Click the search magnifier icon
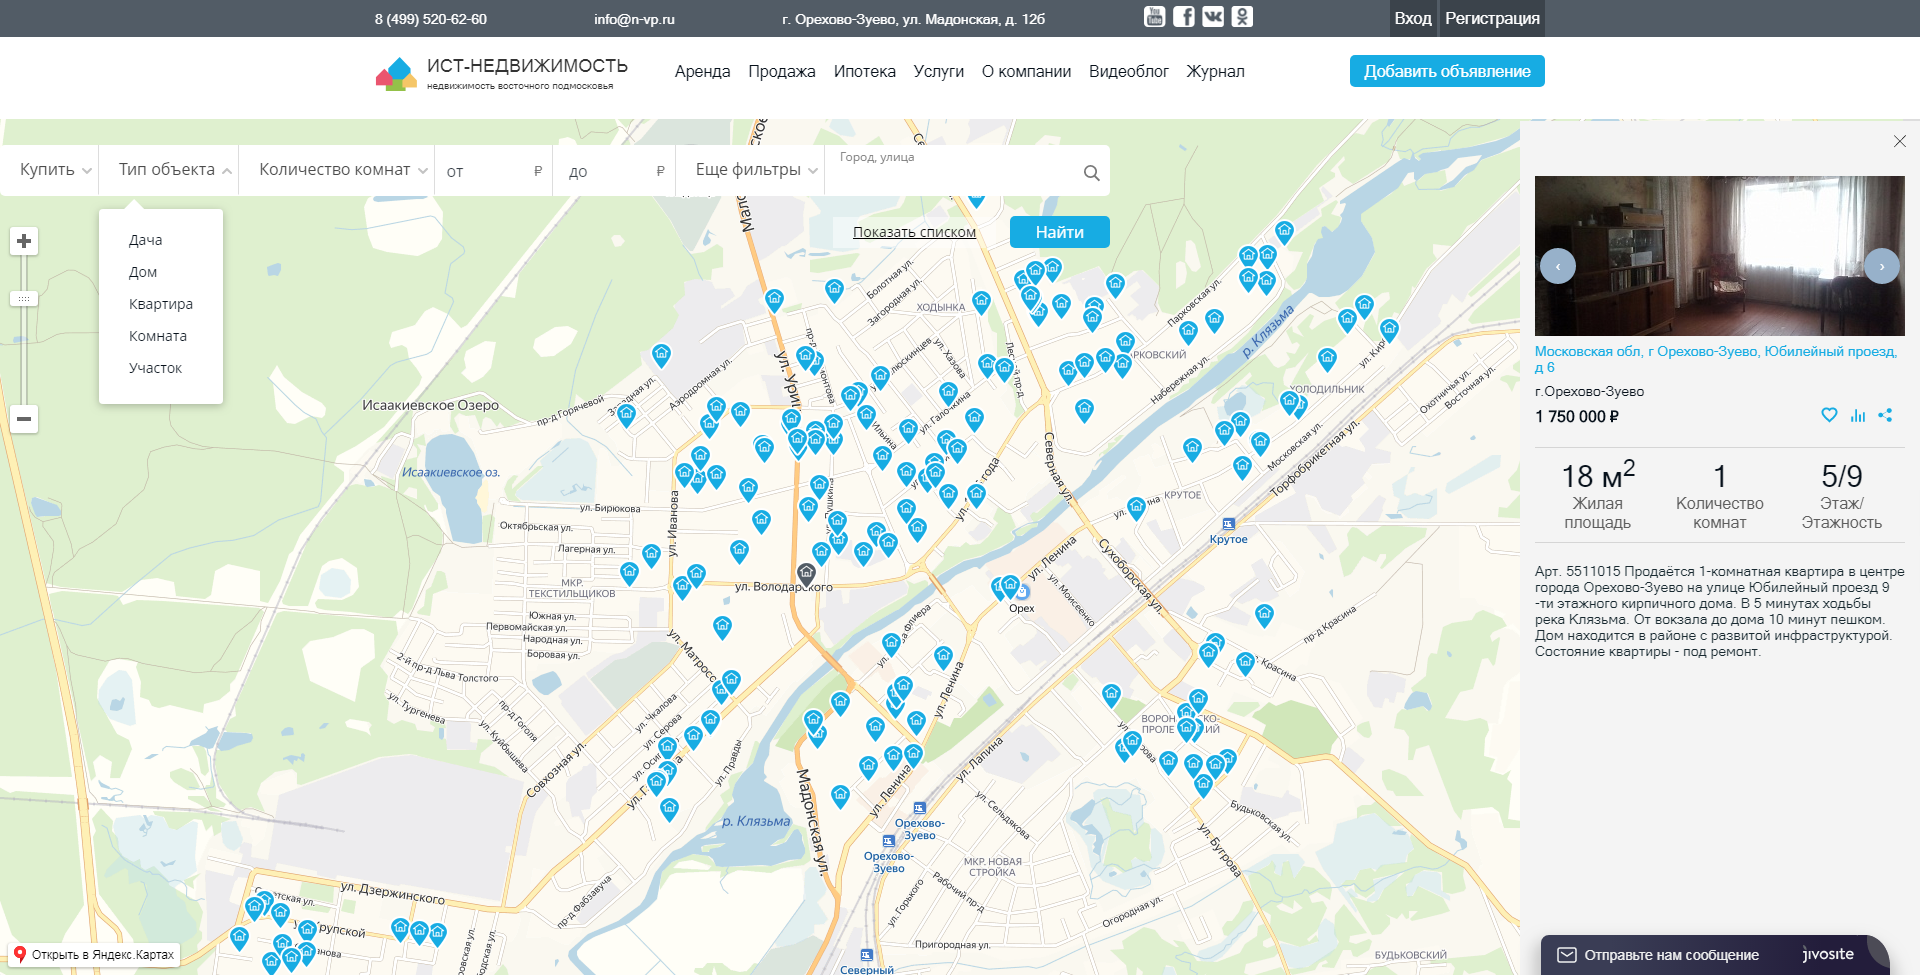 pos(1091,173)
